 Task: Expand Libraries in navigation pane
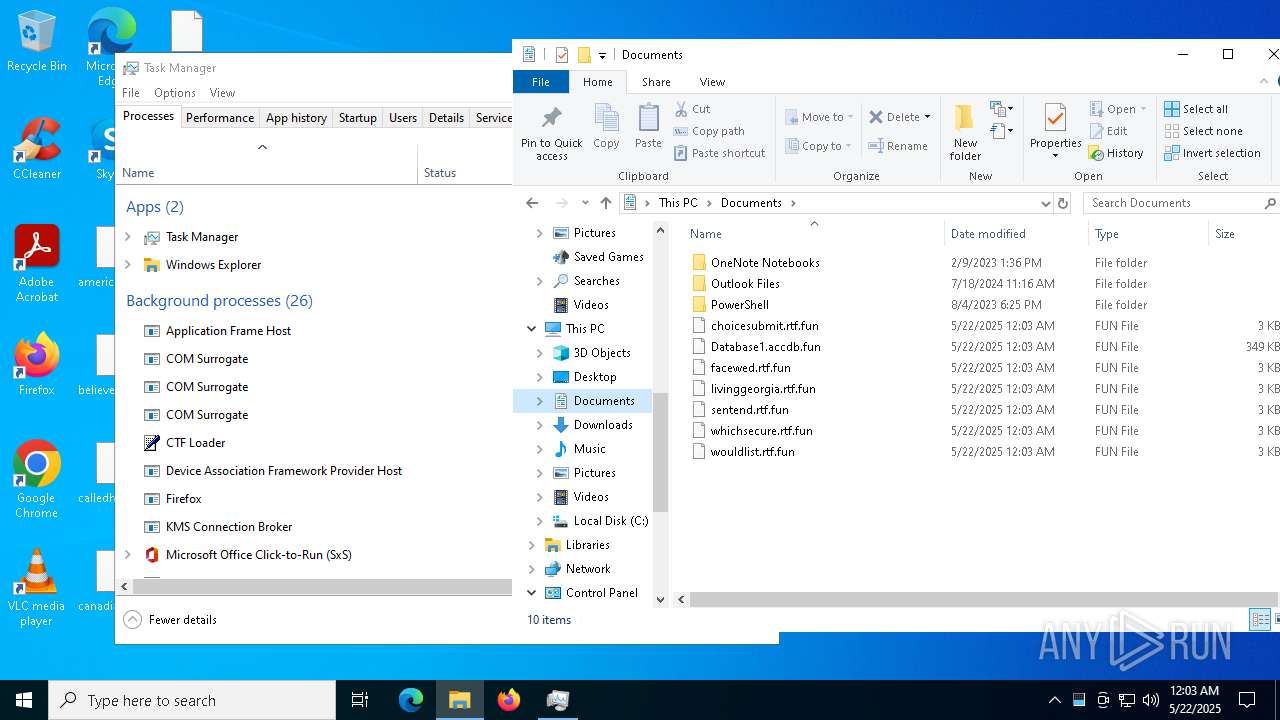[x=532, y=545]
